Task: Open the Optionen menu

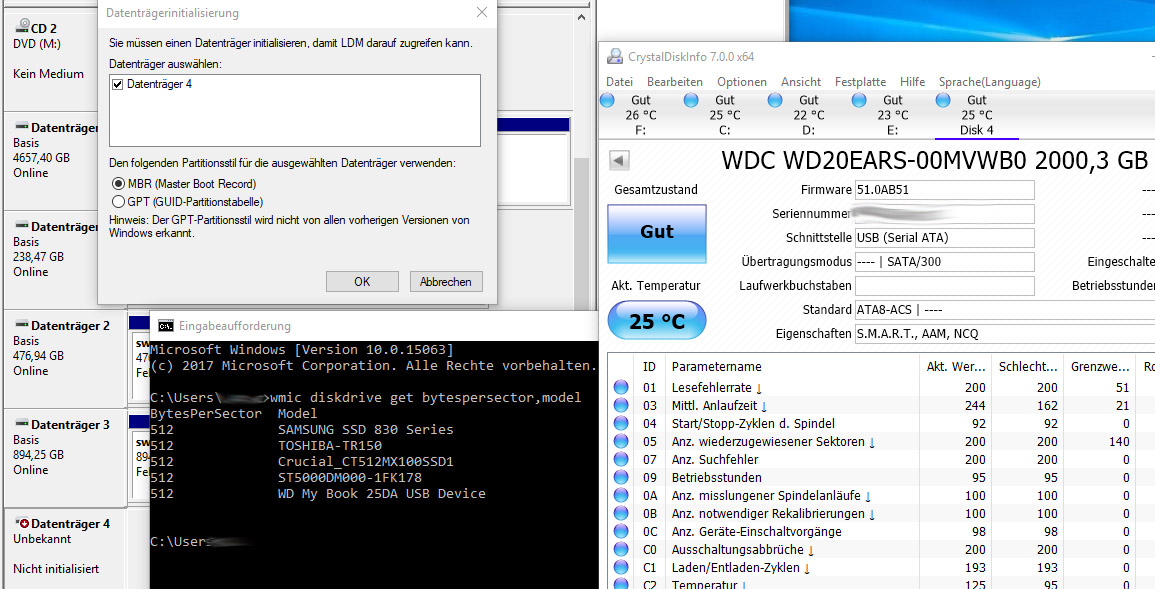Action: tap(742, 82)
